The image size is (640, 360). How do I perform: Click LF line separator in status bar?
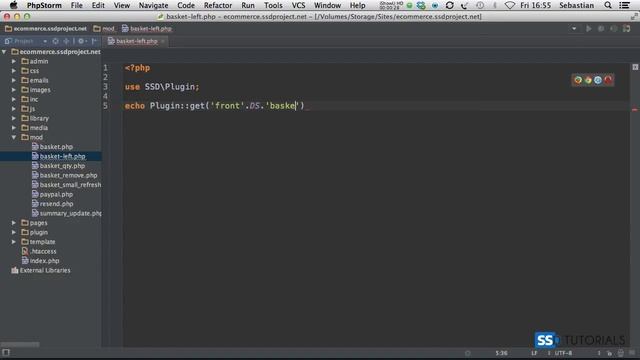point(534,353)
